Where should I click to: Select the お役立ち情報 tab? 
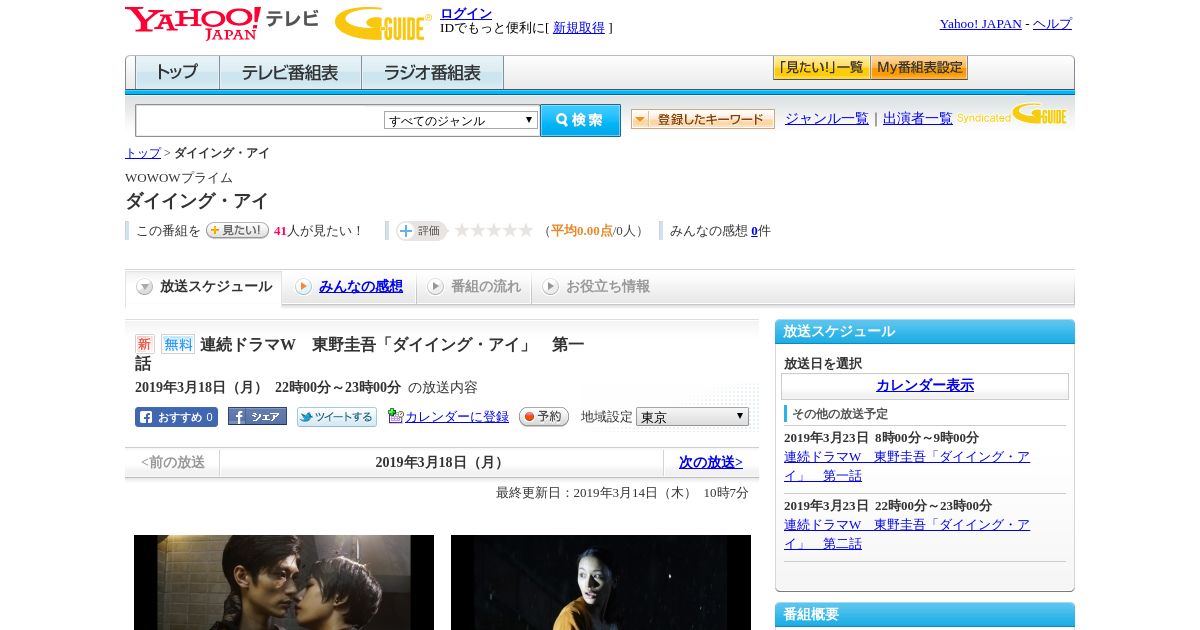click(x=596, y=287)
